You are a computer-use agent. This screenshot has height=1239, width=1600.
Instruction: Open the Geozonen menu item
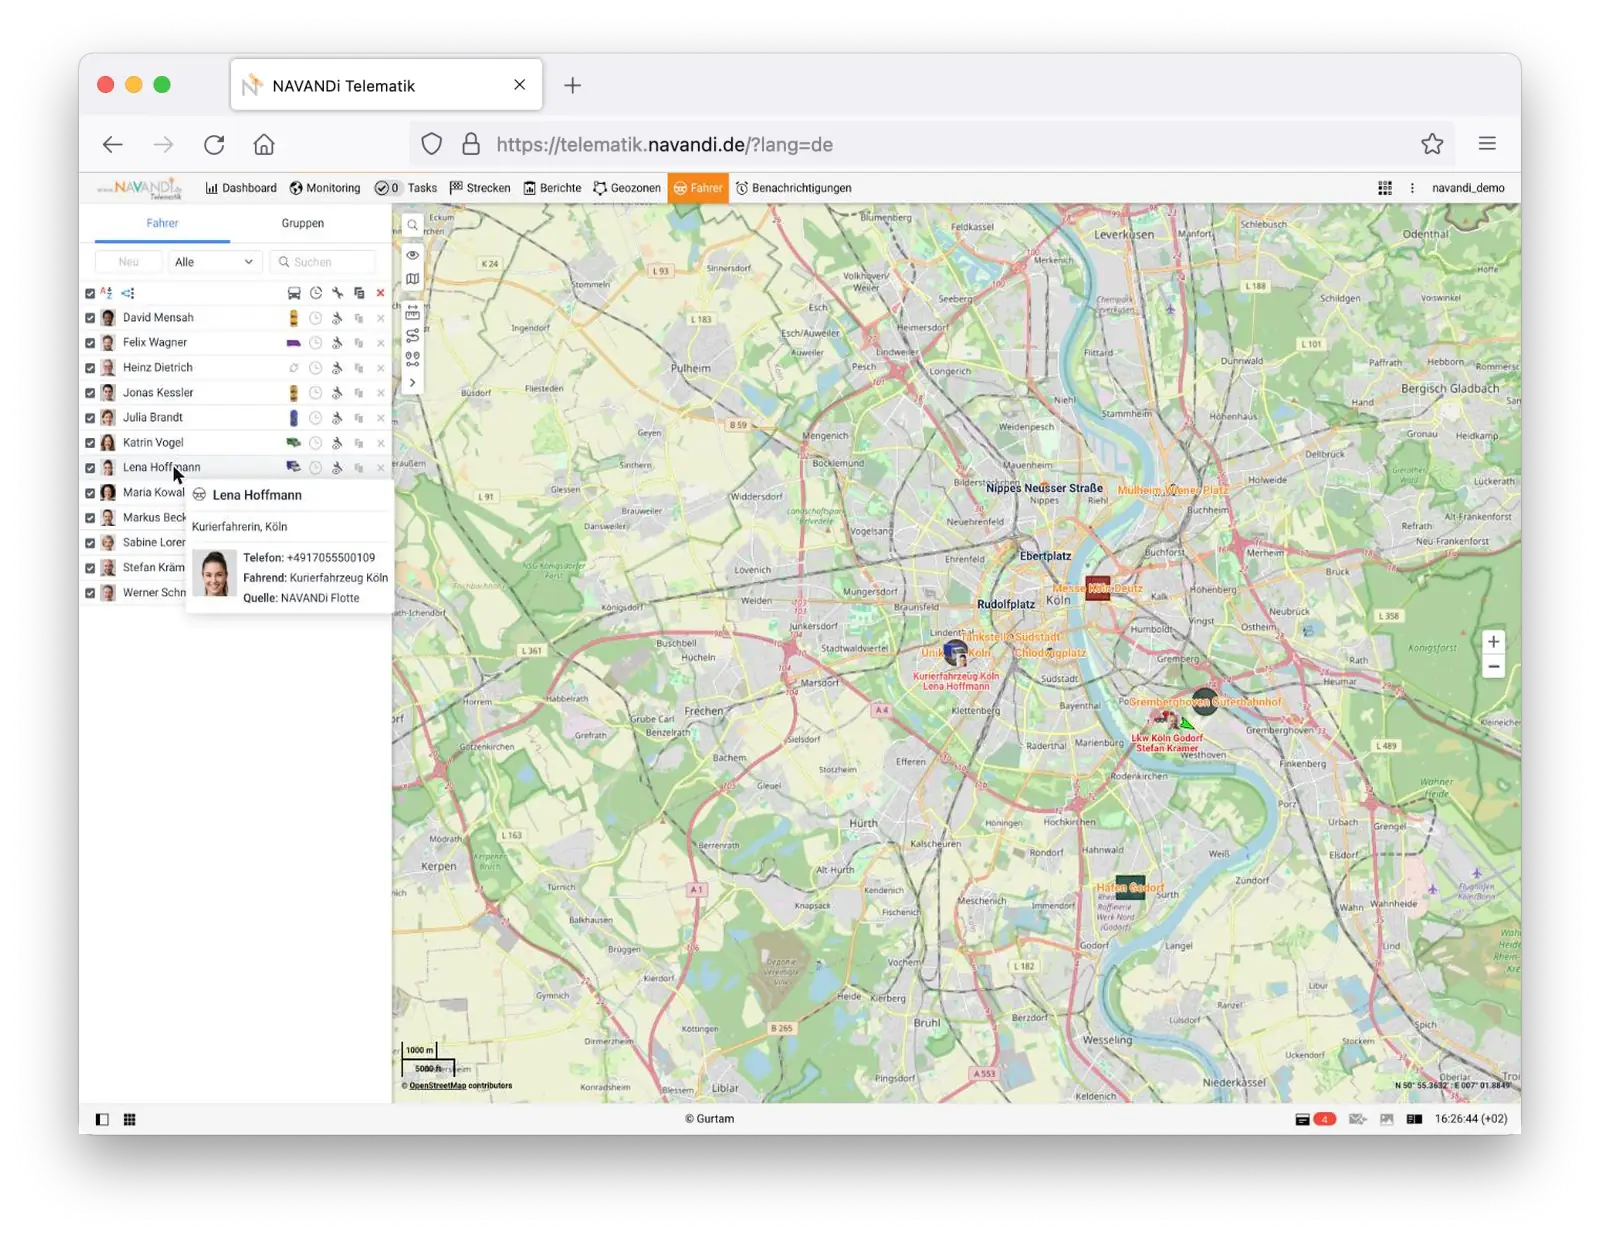(x=627, y=188)
